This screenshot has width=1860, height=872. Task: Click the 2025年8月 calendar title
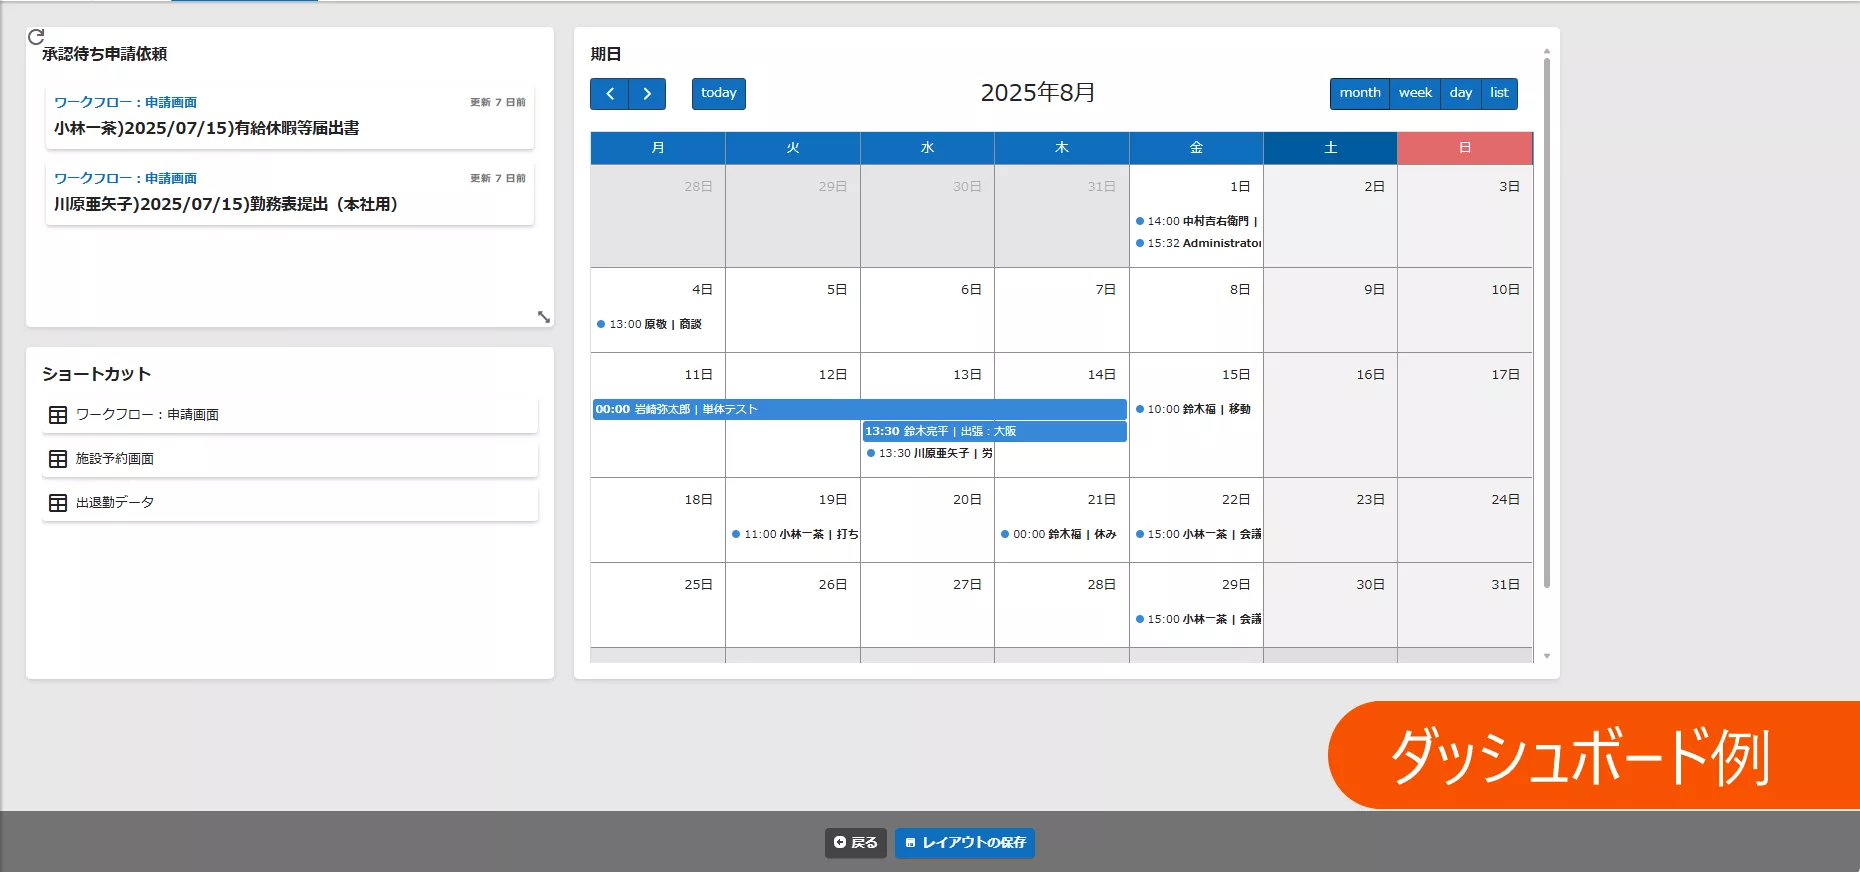pos(1037,93)
